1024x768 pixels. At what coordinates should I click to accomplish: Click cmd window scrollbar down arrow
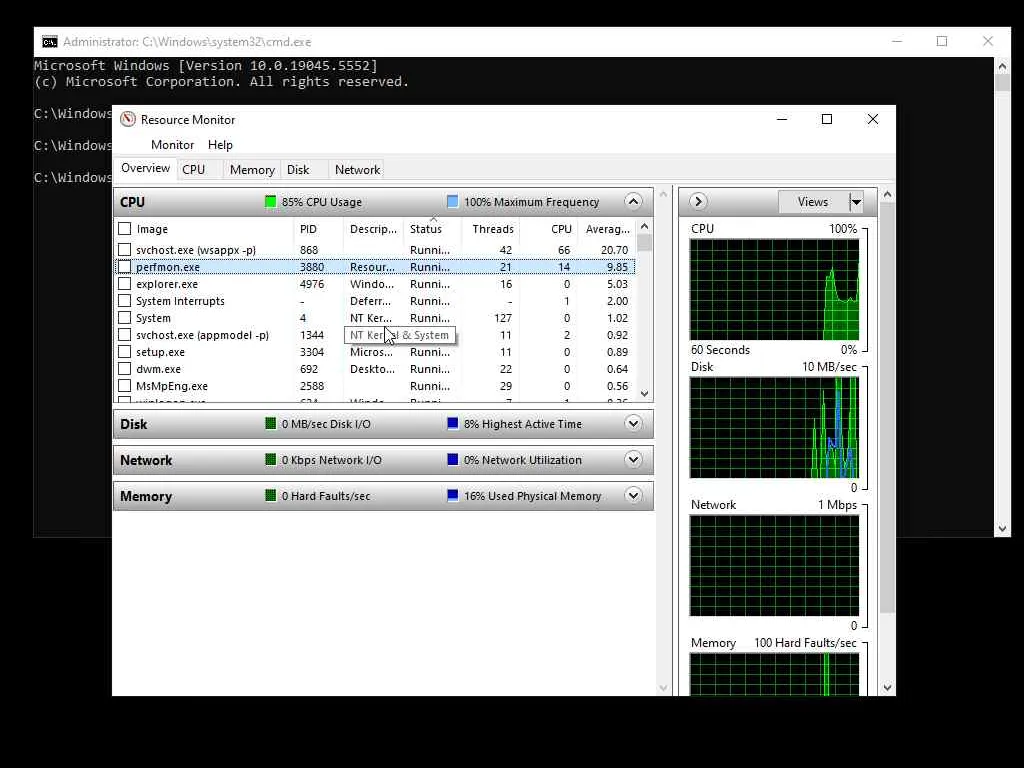(x=1002, y=529)
